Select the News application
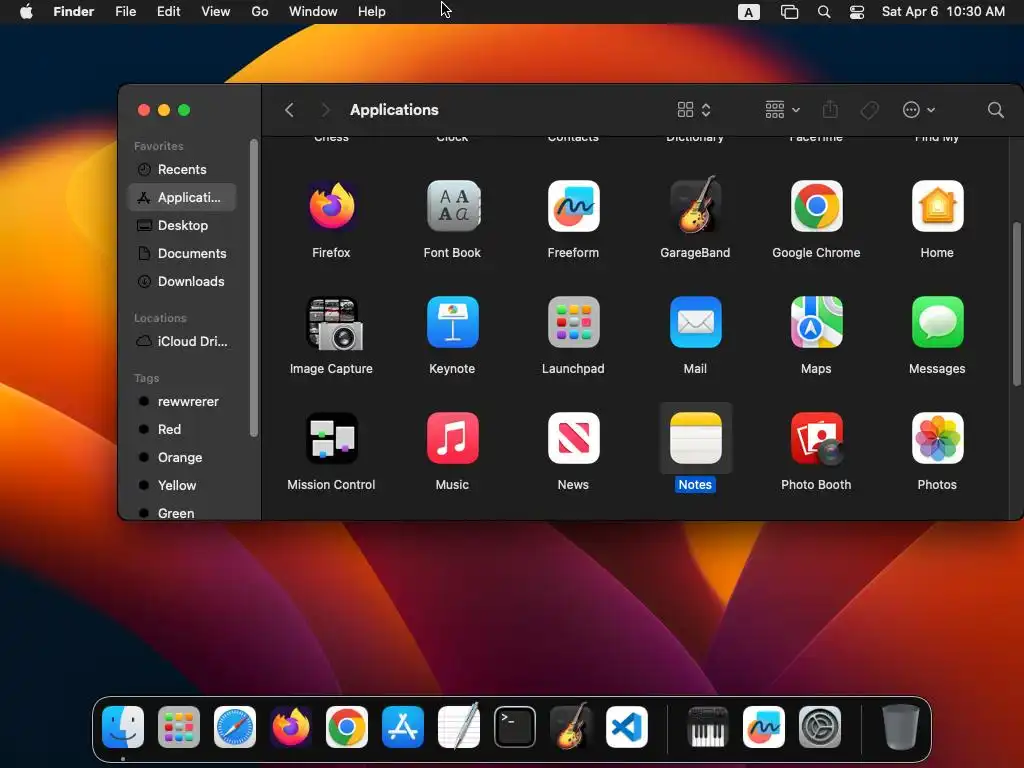The image size is (1024, 768). tap(573, 438)
